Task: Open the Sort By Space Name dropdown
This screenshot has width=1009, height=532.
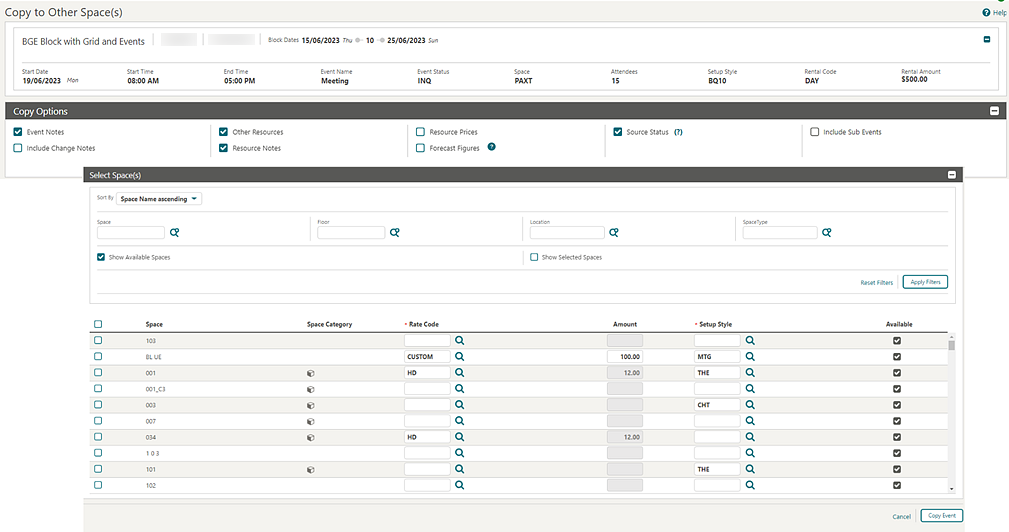Action: click(x=160, y=199)
